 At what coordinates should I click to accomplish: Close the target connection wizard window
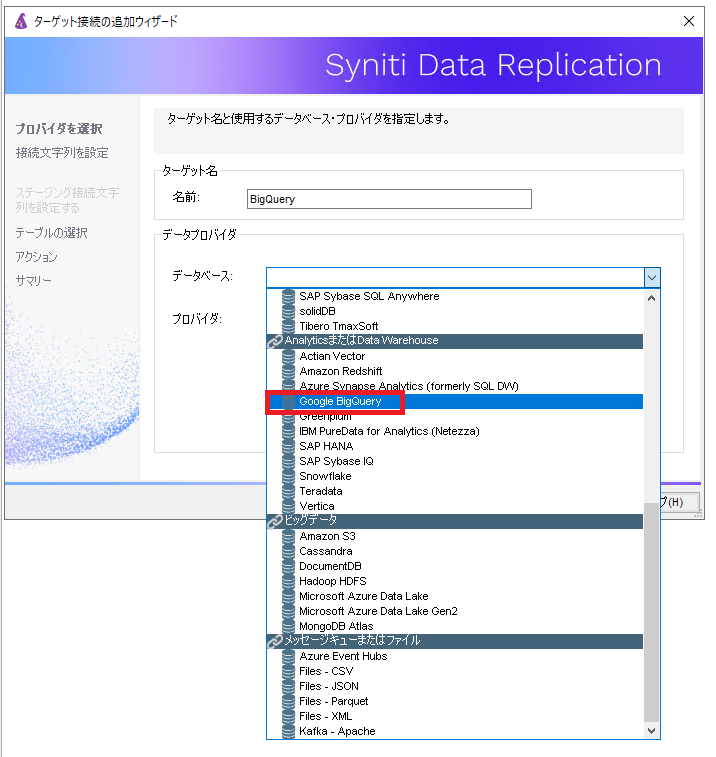click(689, 21)
